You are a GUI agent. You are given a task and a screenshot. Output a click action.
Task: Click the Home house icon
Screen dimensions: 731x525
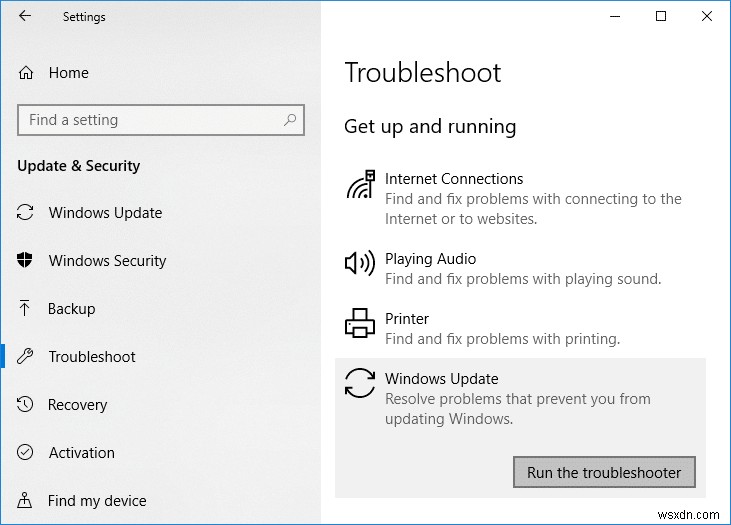[x=27, y=73]
